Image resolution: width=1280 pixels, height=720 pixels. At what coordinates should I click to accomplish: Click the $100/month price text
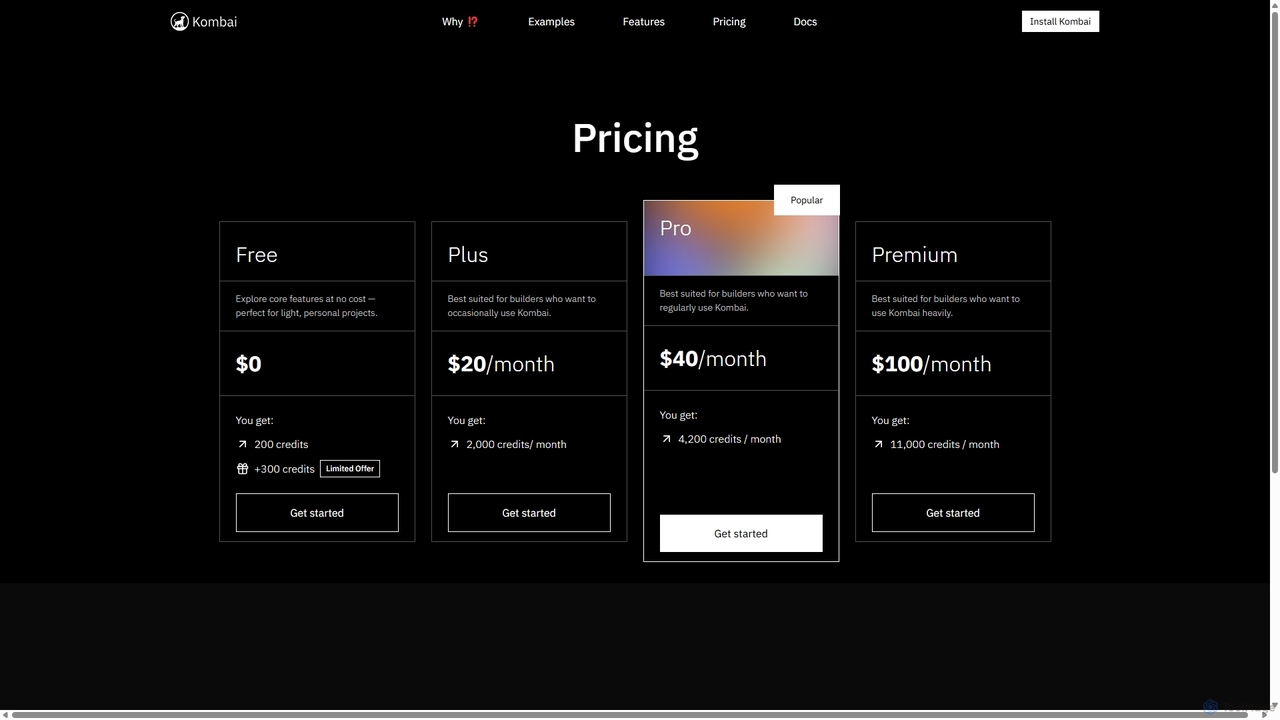[932, 364]
